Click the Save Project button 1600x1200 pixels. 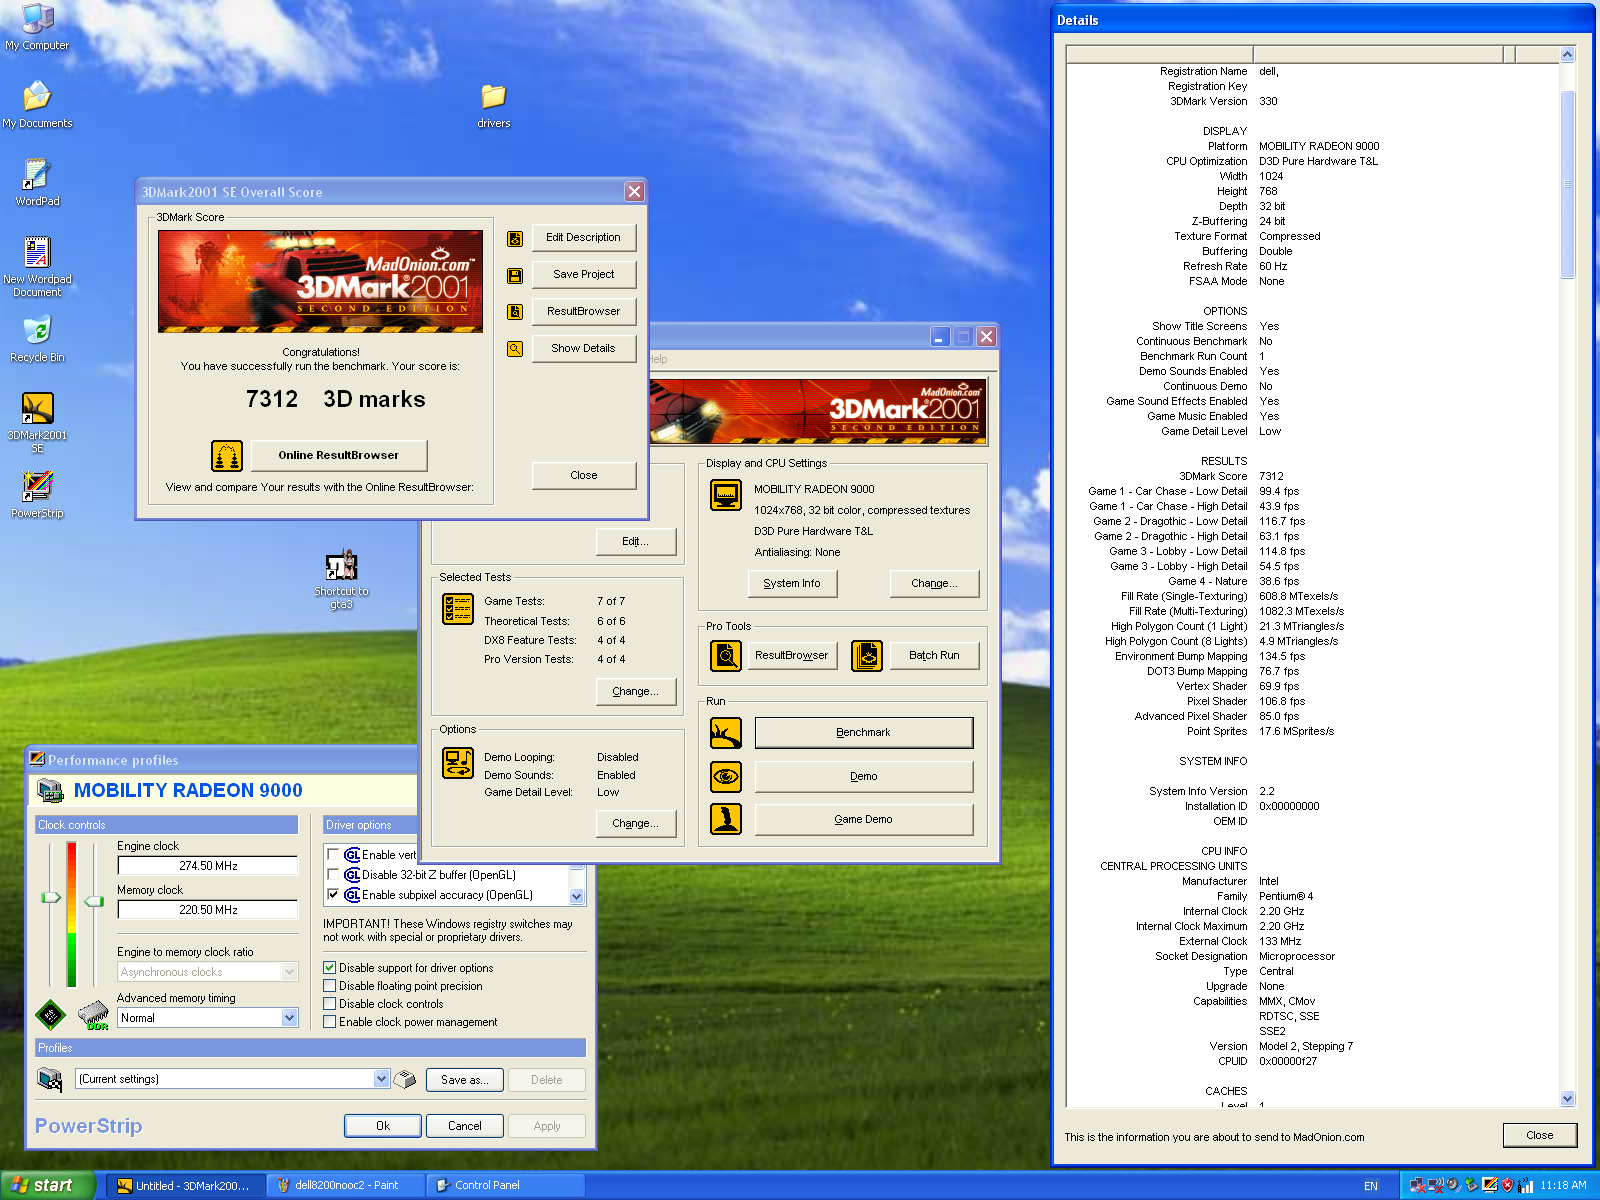[x=584, y=275]
